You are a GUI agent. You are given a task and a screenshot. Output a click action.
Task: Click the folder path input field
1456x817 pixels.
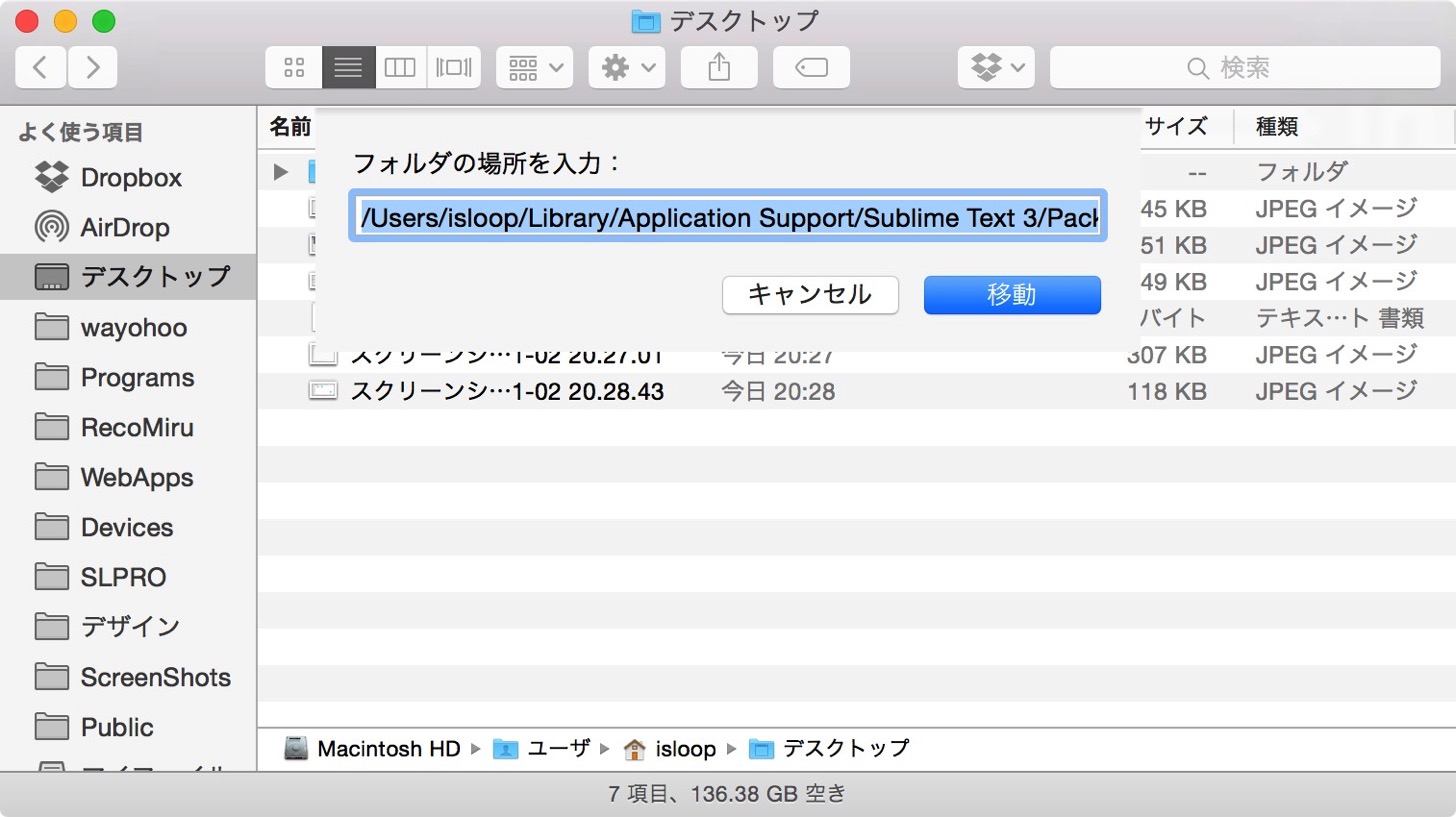point(728,215)
